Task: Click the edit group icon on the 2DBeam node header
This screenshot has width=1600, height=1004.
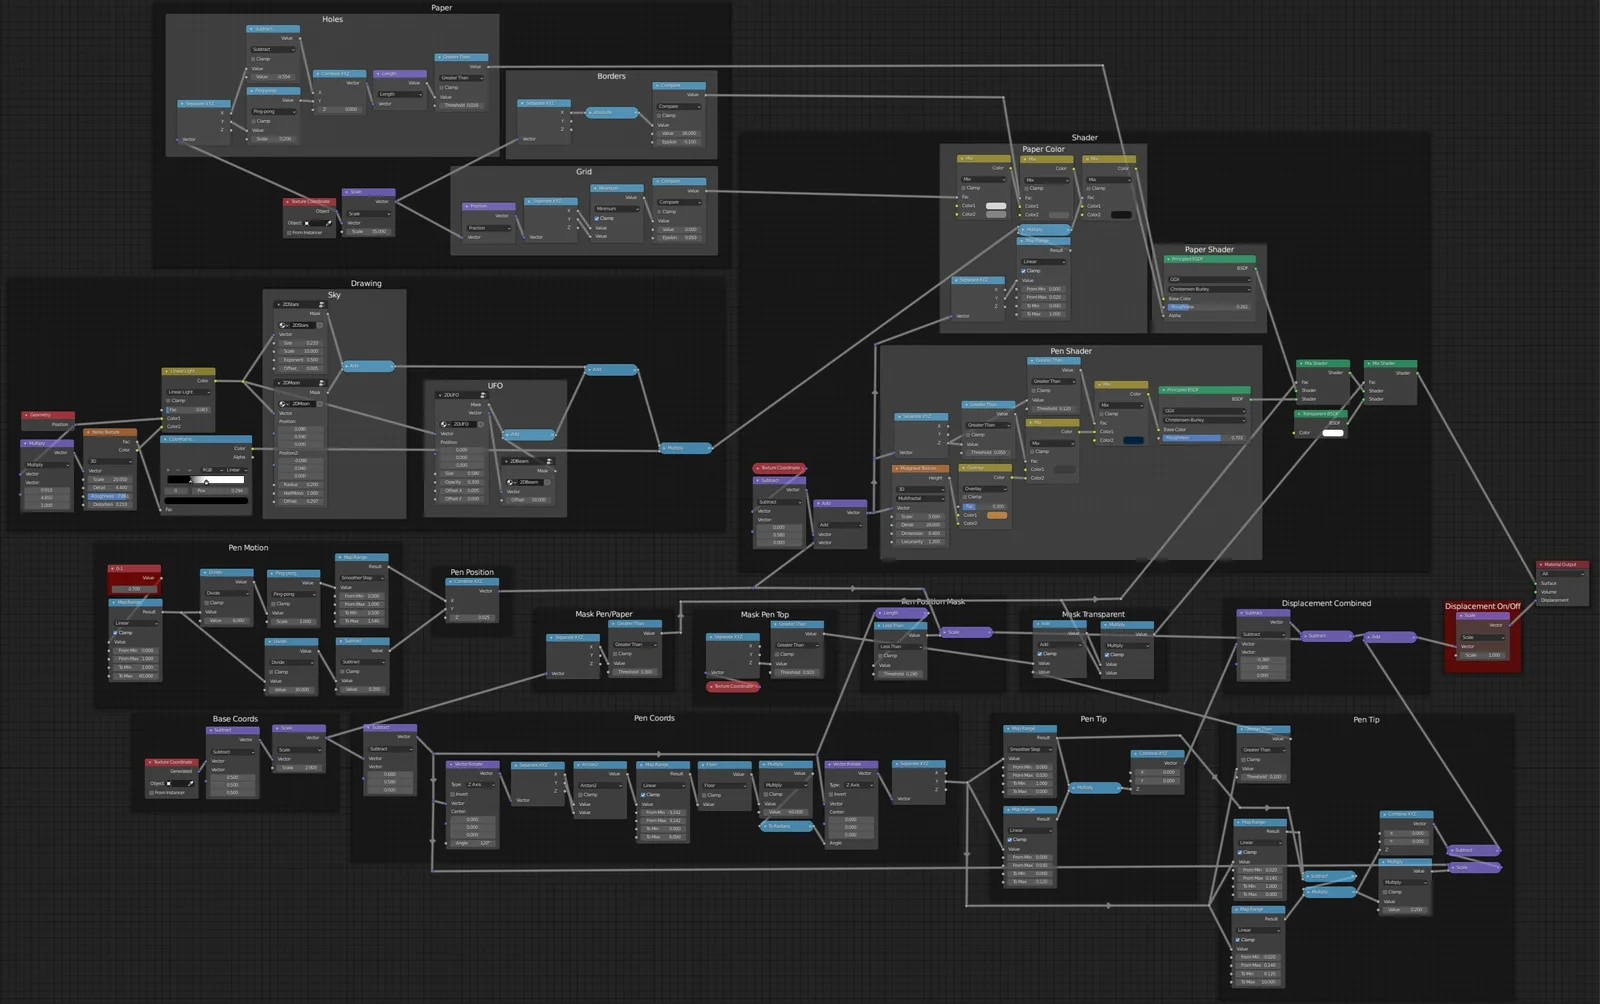Action: (x=549, y=461)
